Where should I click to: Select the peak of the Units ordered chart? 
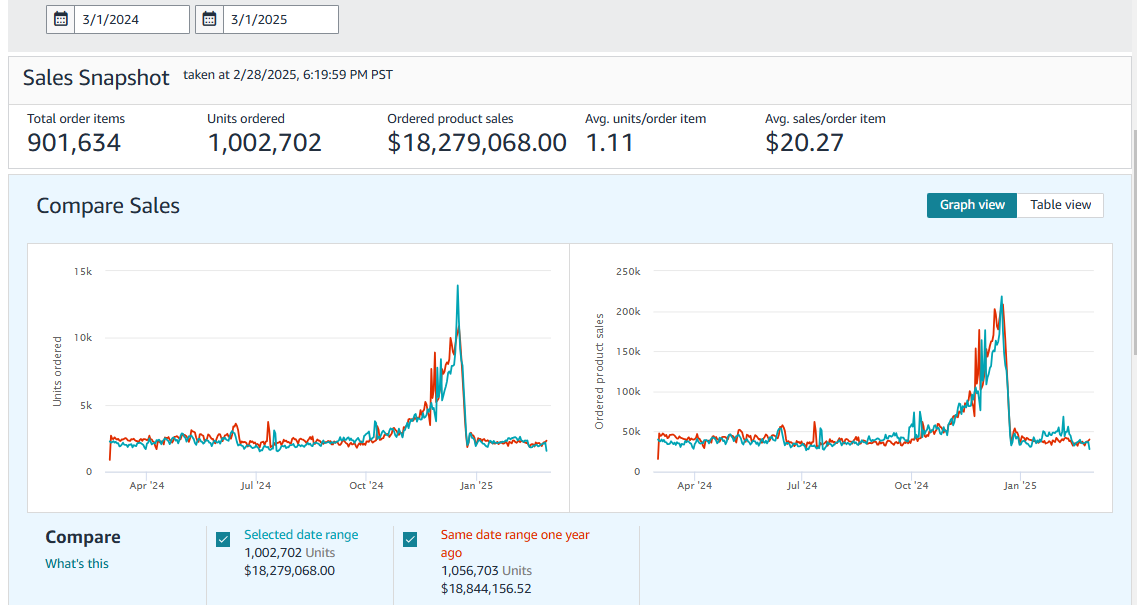[458, 287]
